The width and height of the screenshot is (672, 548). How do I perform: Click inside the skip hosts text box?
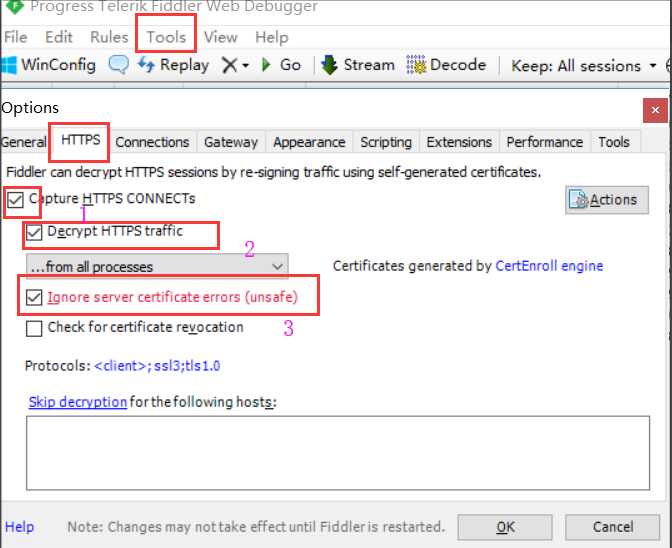coord(338,453)
